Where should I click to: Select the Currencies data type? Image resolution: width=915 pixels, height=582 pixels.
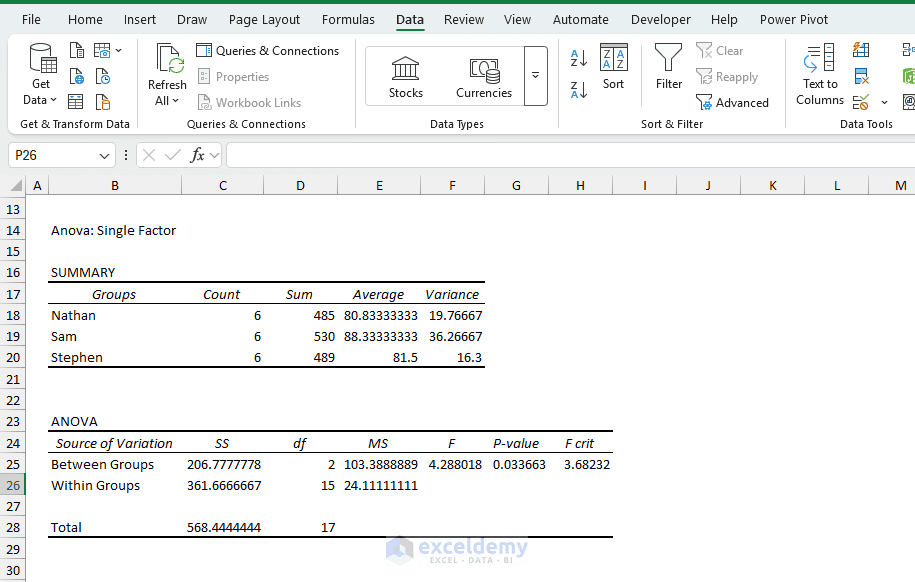(x=484, y=77)
